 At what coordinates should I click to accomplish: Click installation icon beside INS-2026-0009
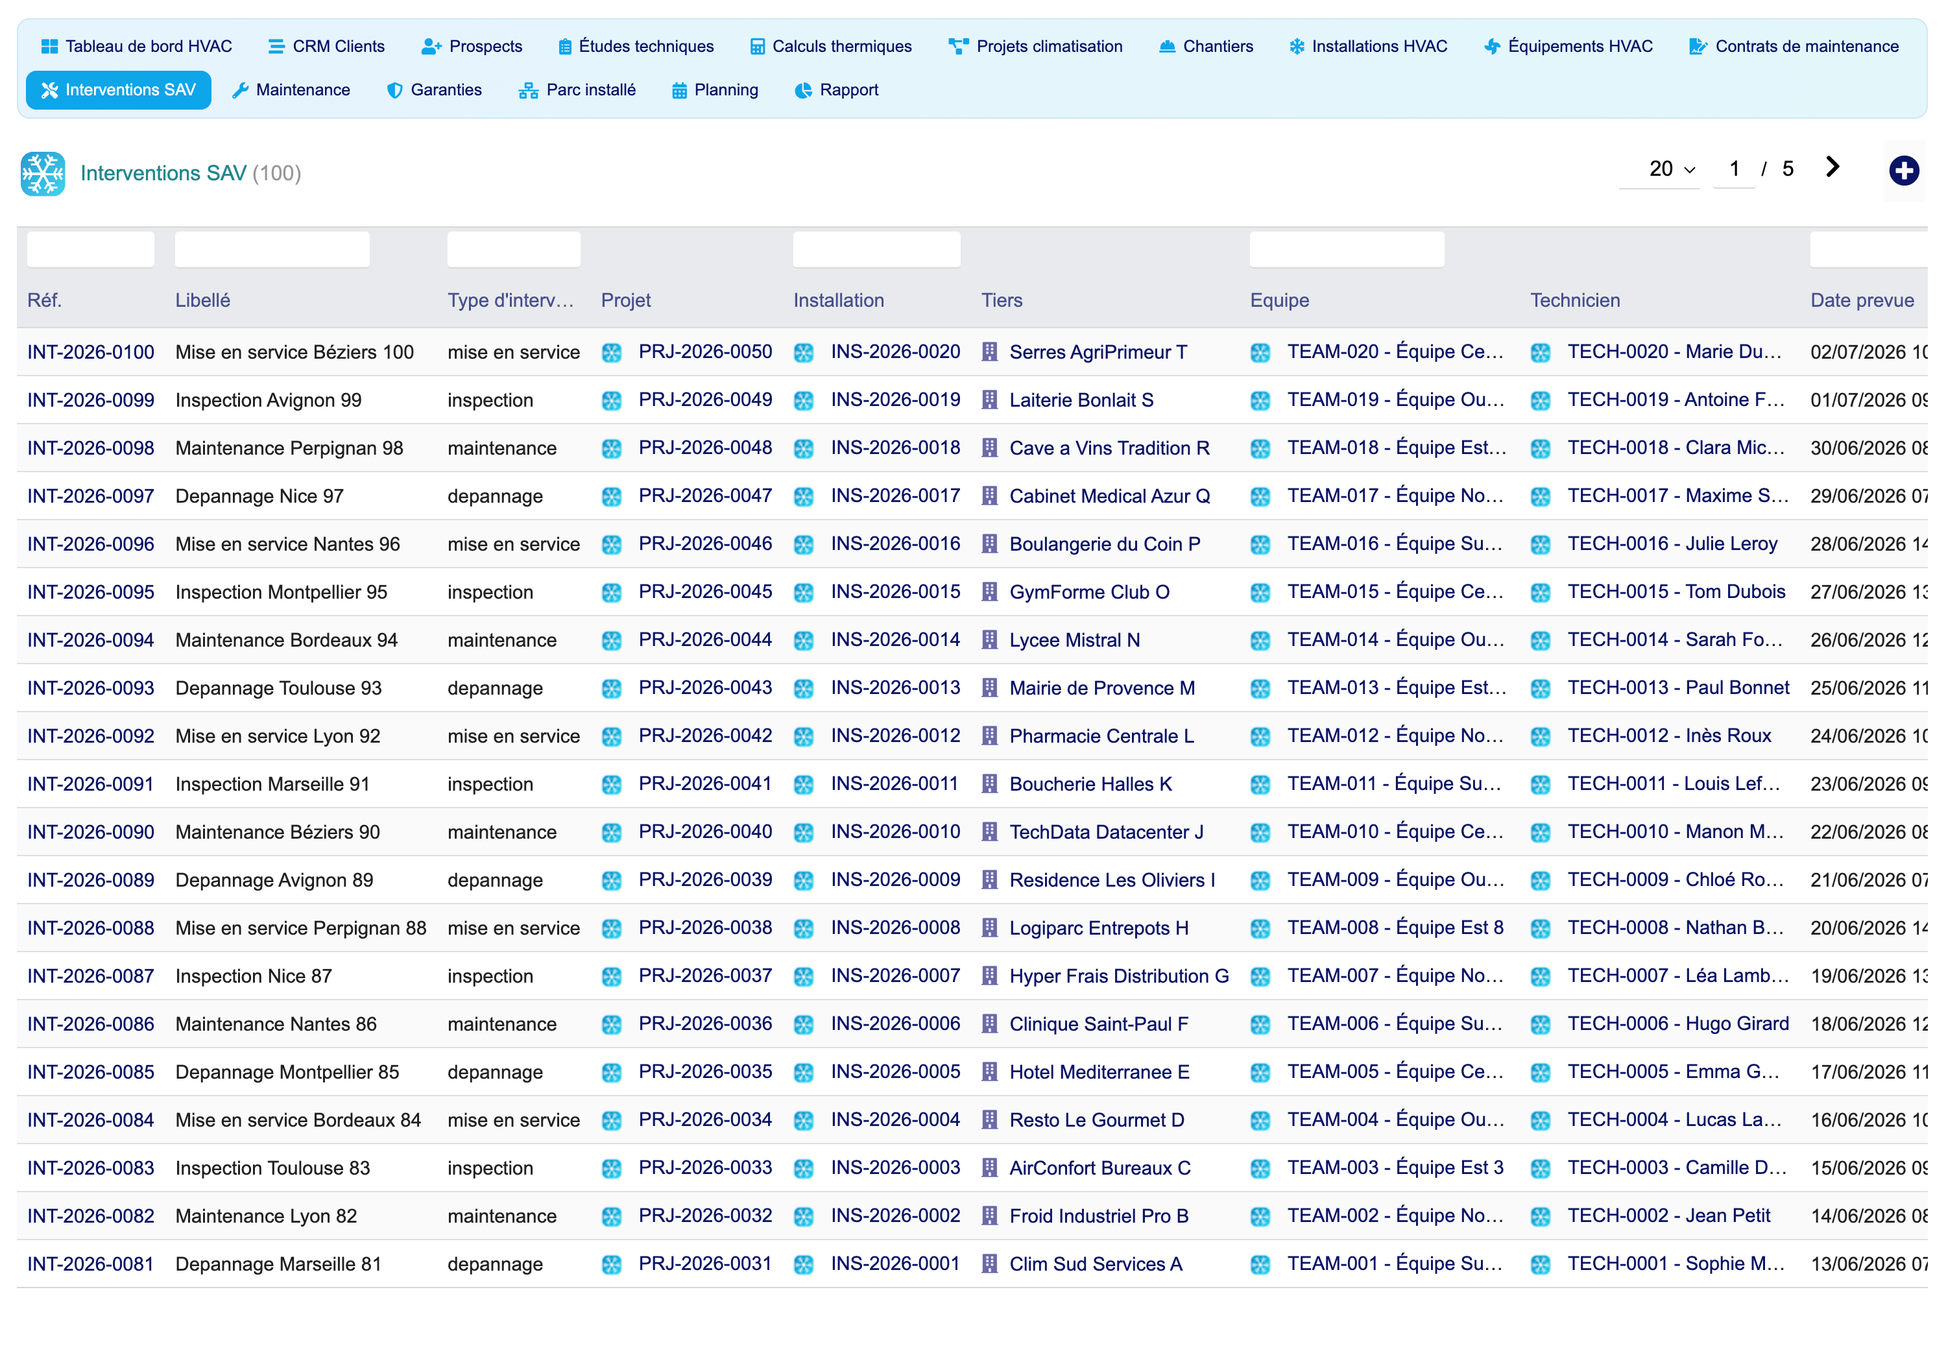804,880
